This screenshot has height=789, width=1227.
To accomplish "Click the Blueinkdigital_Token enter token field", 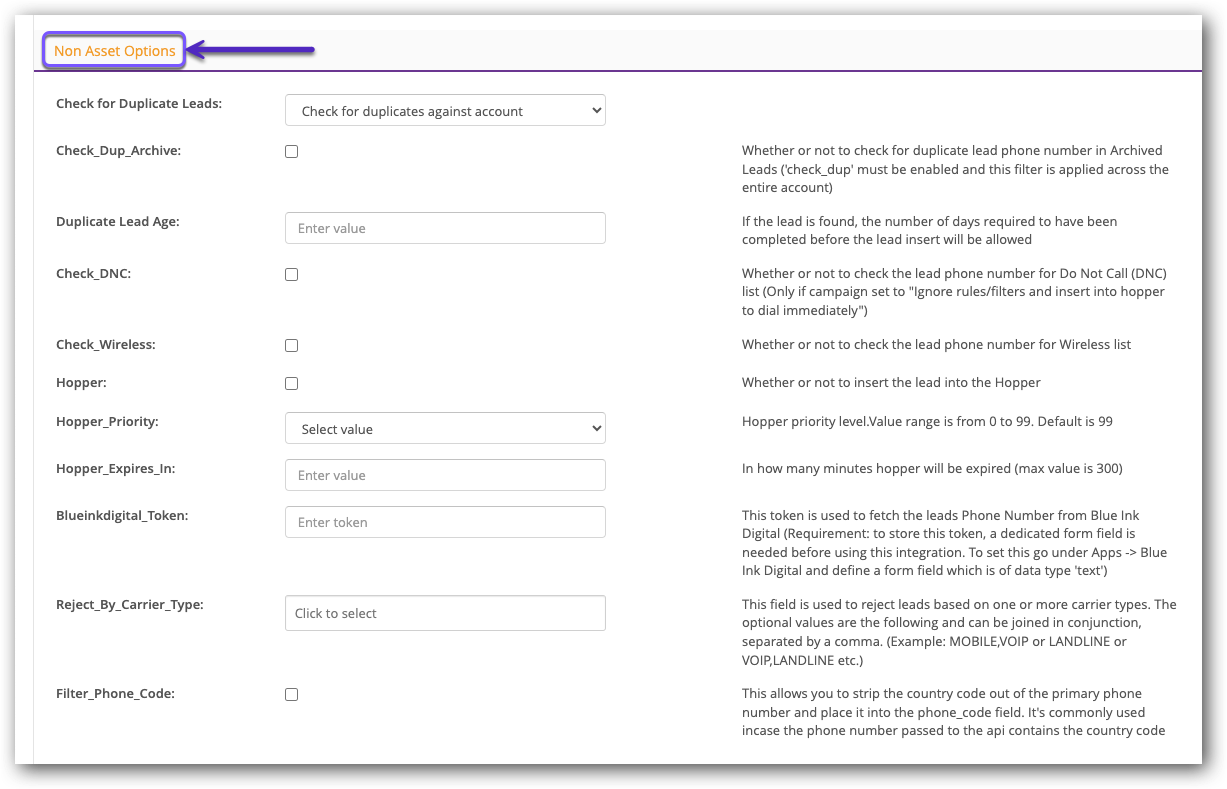I will [445, 521].
